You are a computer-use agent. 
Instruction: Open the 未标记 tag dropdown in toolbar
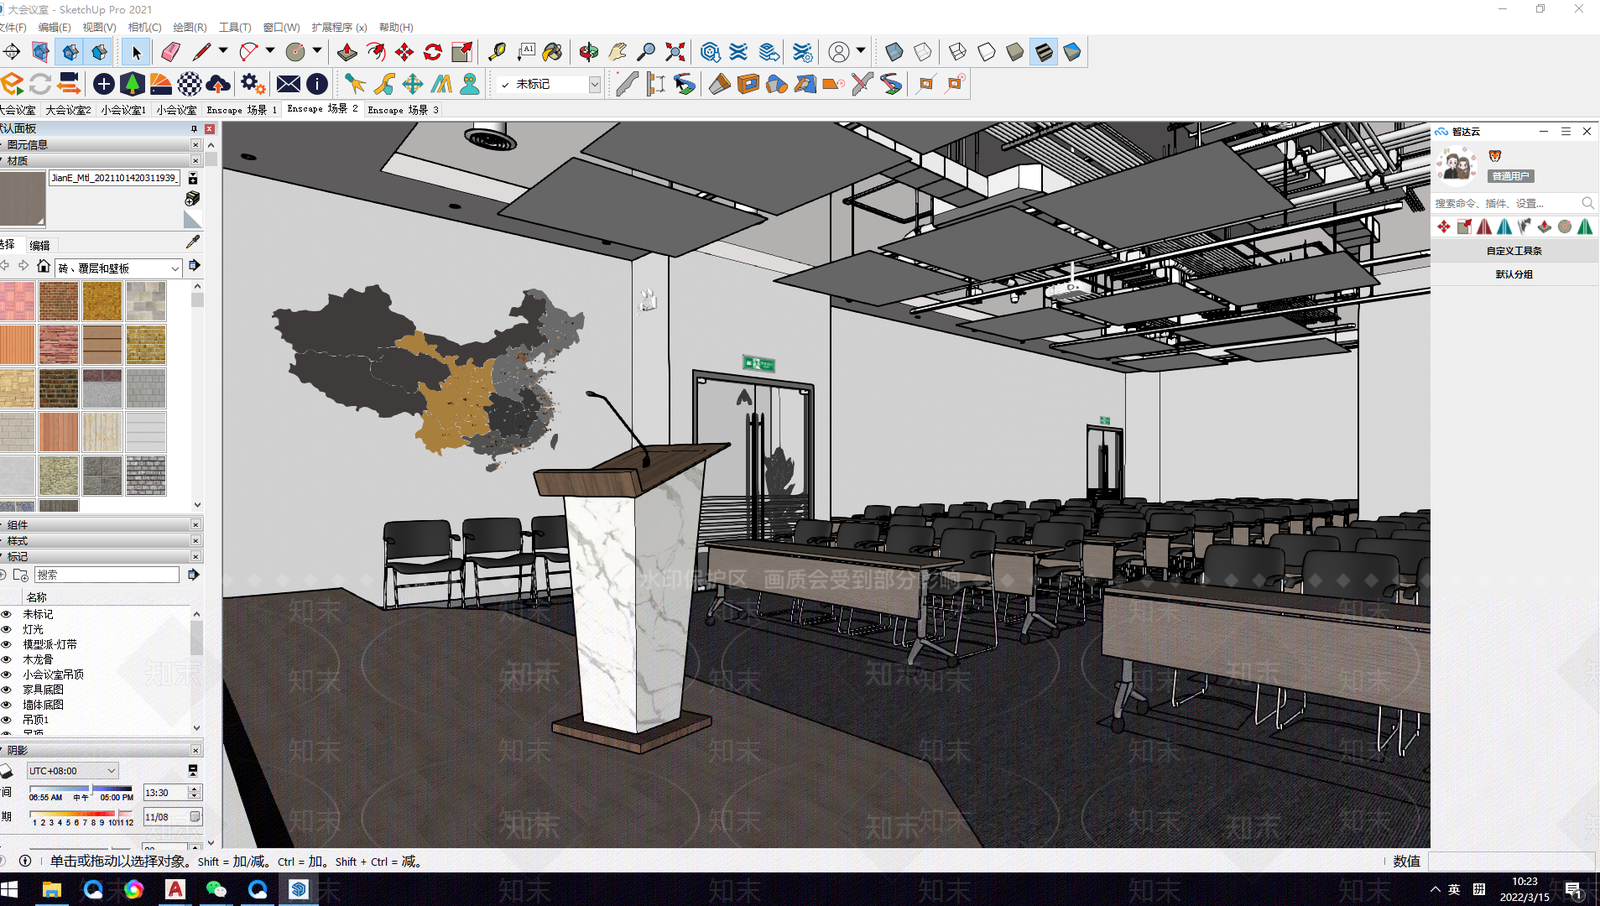(594, 85)
